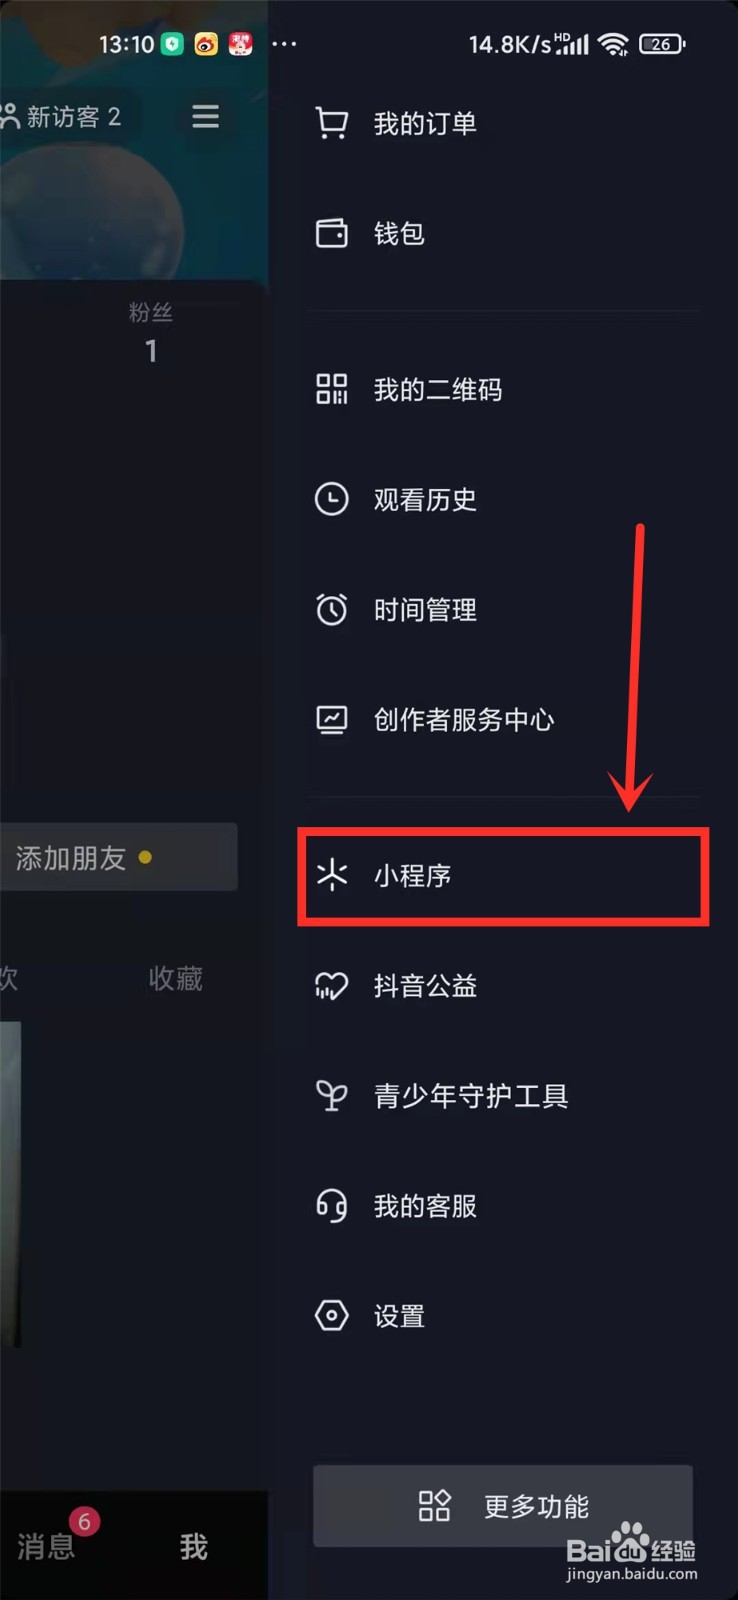Open the wallet icon next to 钱包
The image size is (738, 1600).
pyautogui.click(x=332, y=233)
